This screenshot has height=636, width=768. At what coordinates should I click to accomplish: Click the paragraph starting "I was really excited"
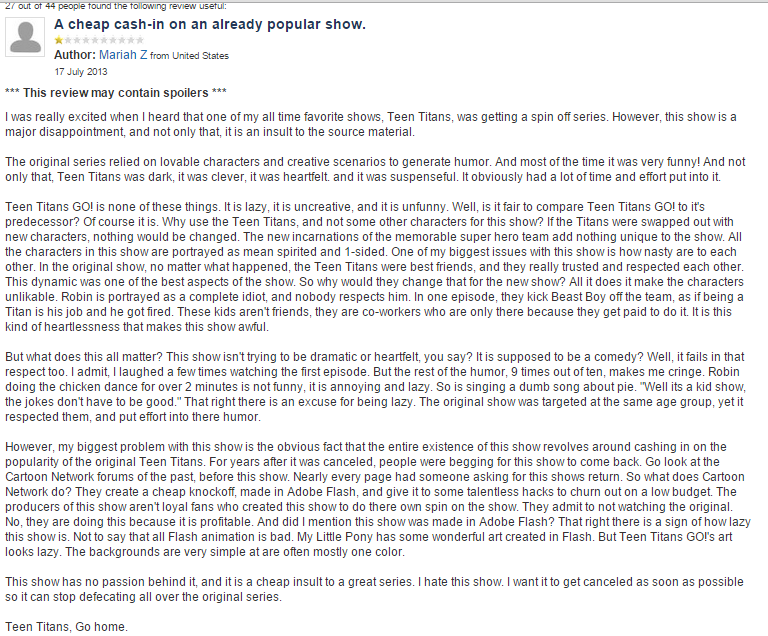pos(371,124)
